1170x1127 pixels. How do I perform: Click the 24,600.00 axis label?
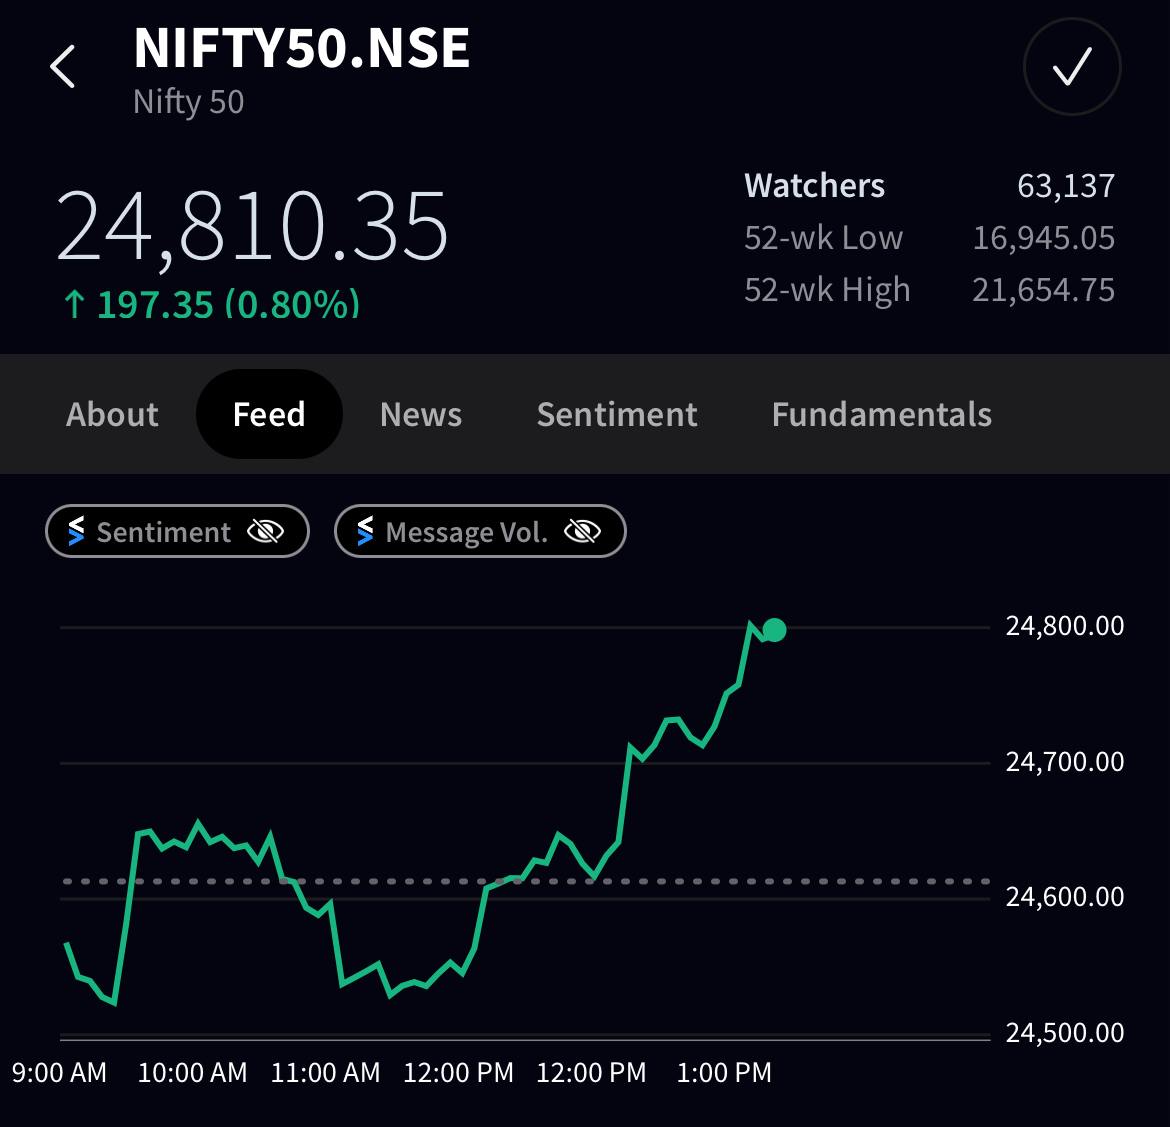pos(1065,896)
